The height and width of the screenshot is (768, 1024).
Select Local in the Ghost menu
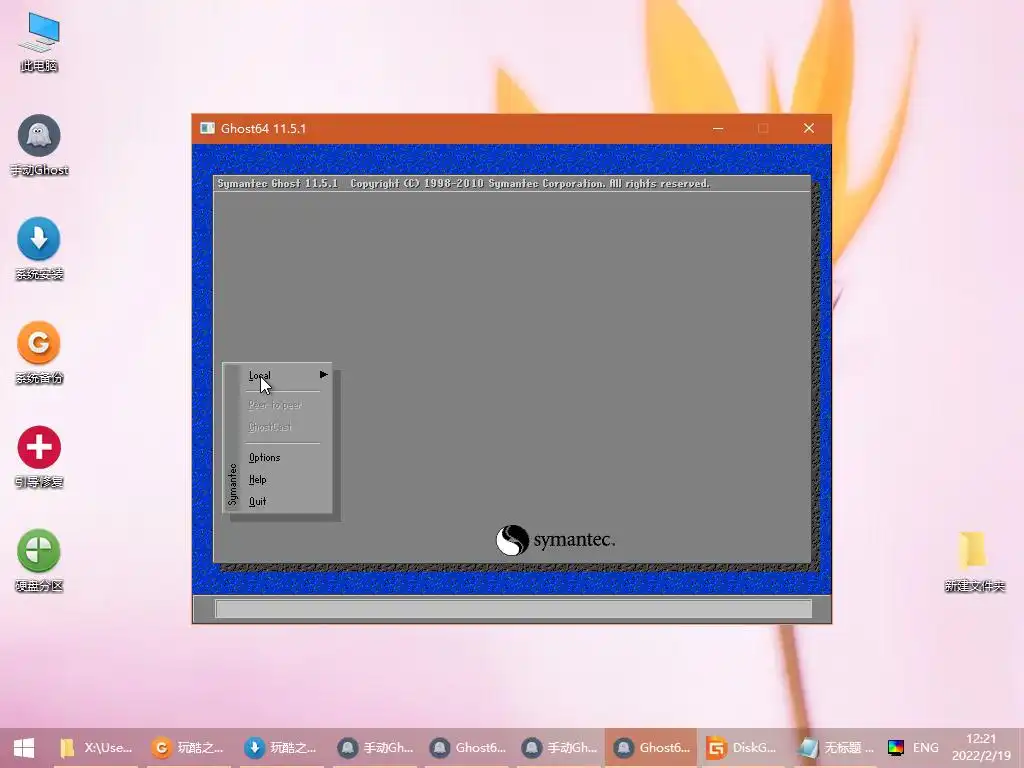pos(259,376)
